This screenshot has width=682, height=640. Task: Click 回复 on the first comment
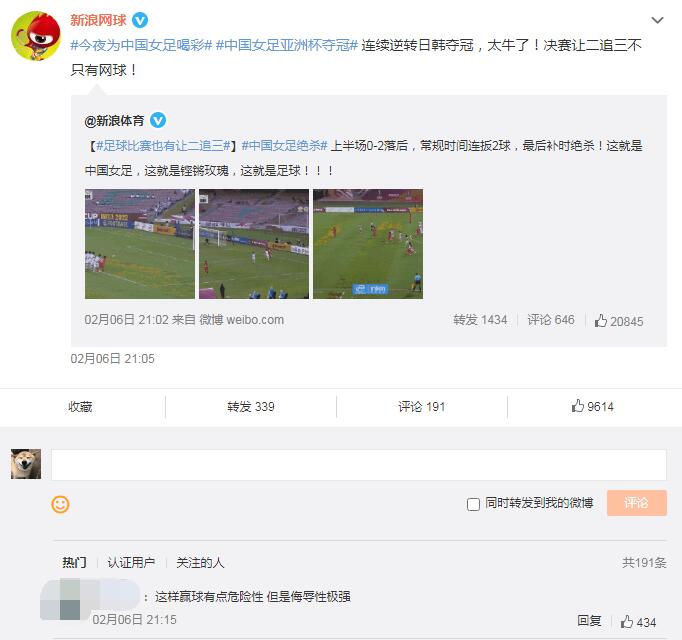(589, 620)
